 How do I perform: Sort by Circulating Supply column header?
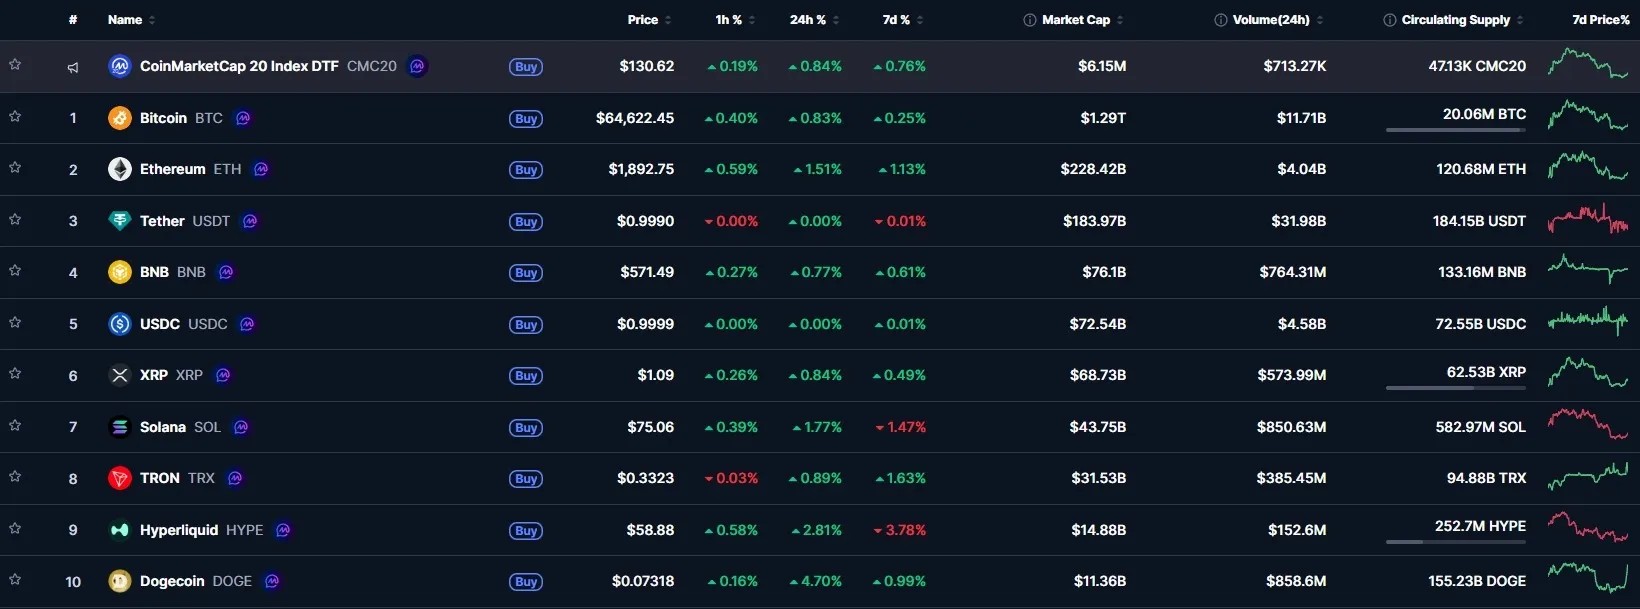click(1455, 20)
